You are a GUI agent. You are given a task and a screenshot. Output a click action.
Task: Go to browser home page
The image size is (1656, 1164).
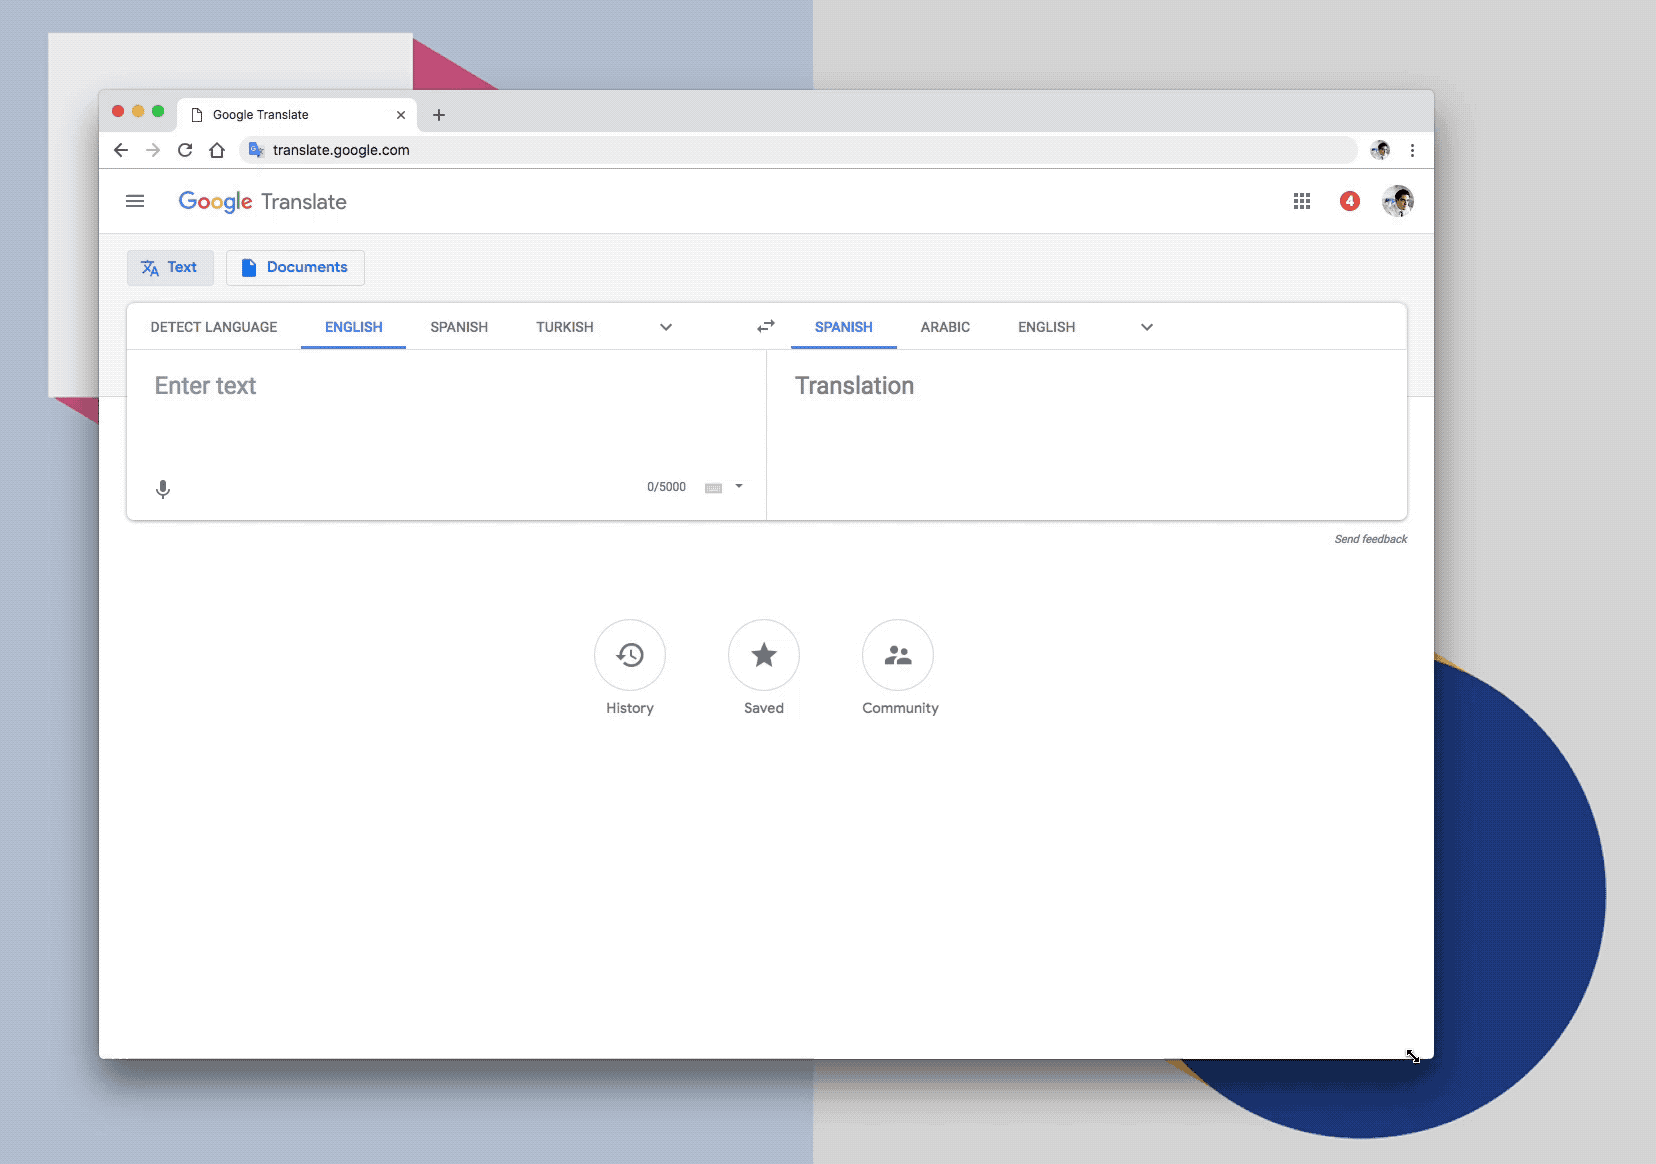click(x=217, y=150)
